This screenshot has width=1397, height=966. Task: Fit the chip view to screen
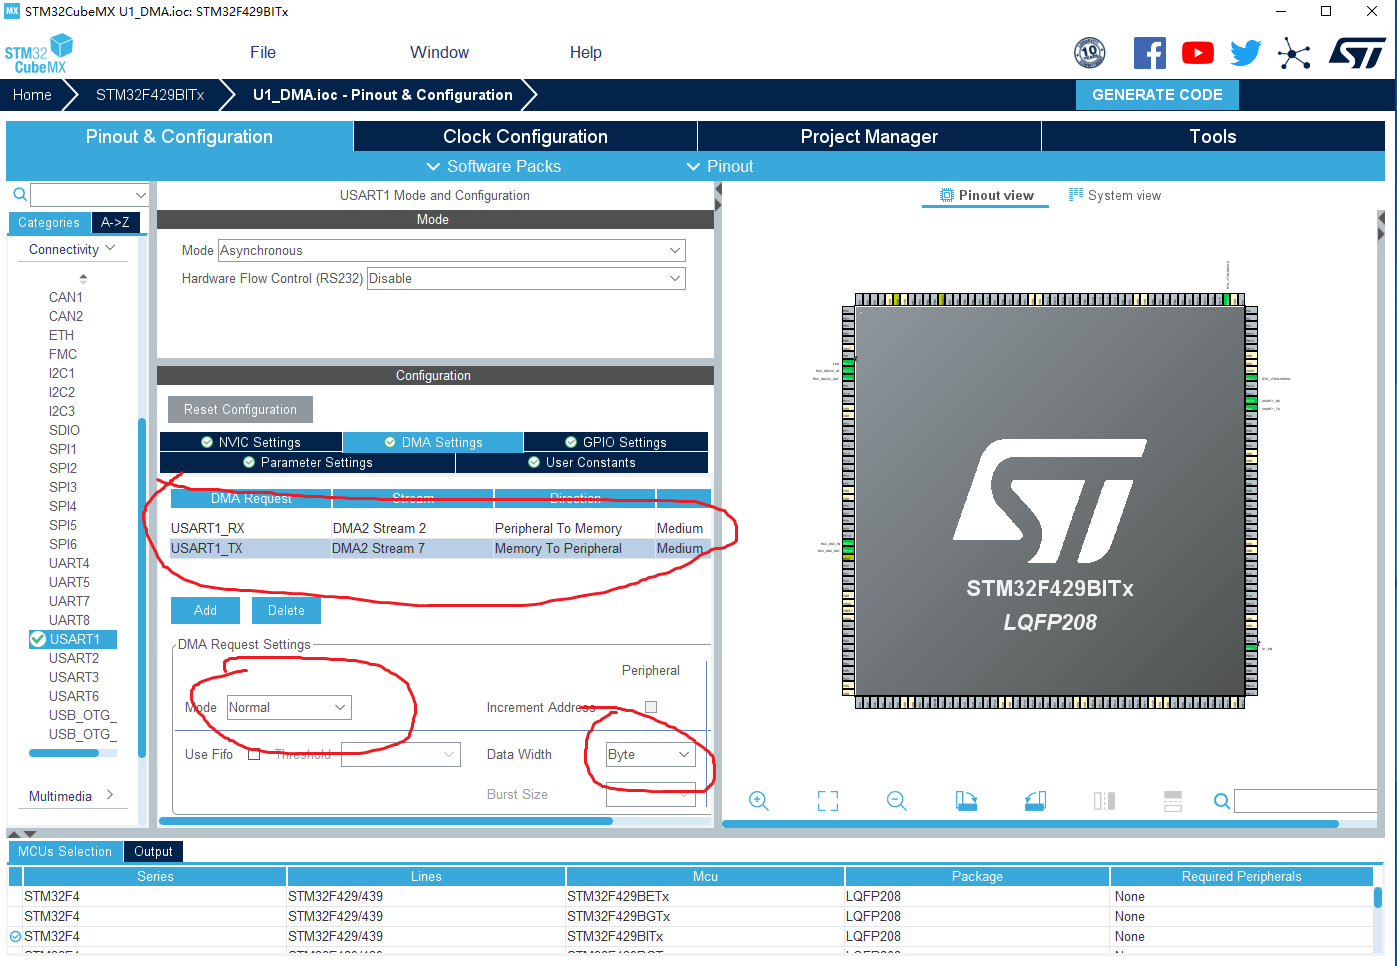tap(827, 801)
